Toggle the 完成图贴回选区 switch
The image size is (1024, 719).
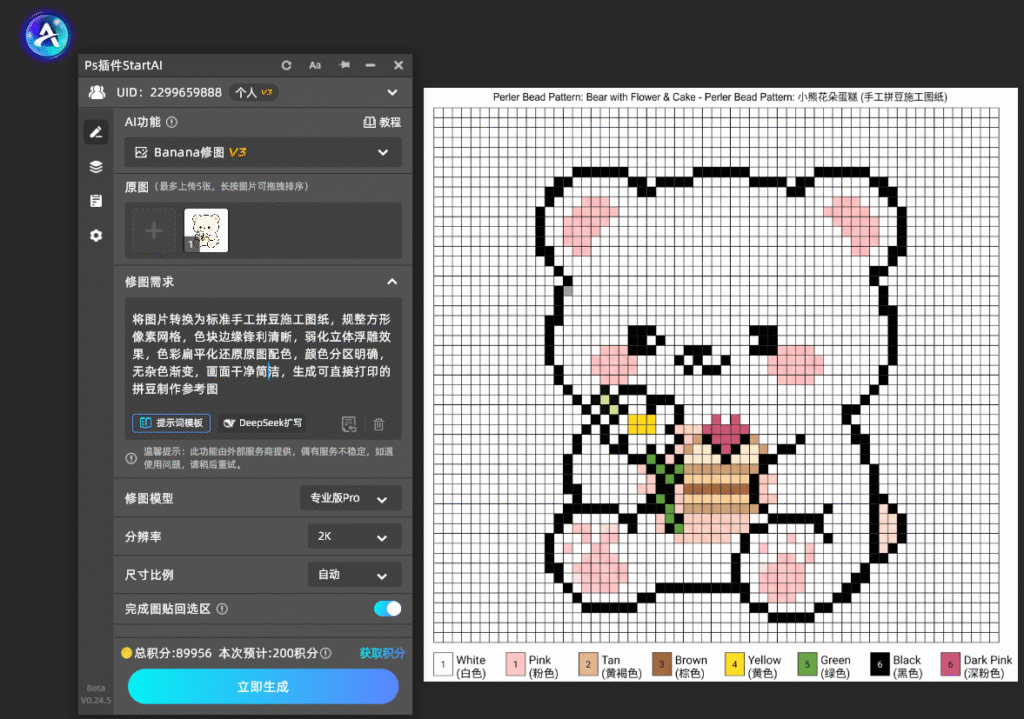click(387, 609)
